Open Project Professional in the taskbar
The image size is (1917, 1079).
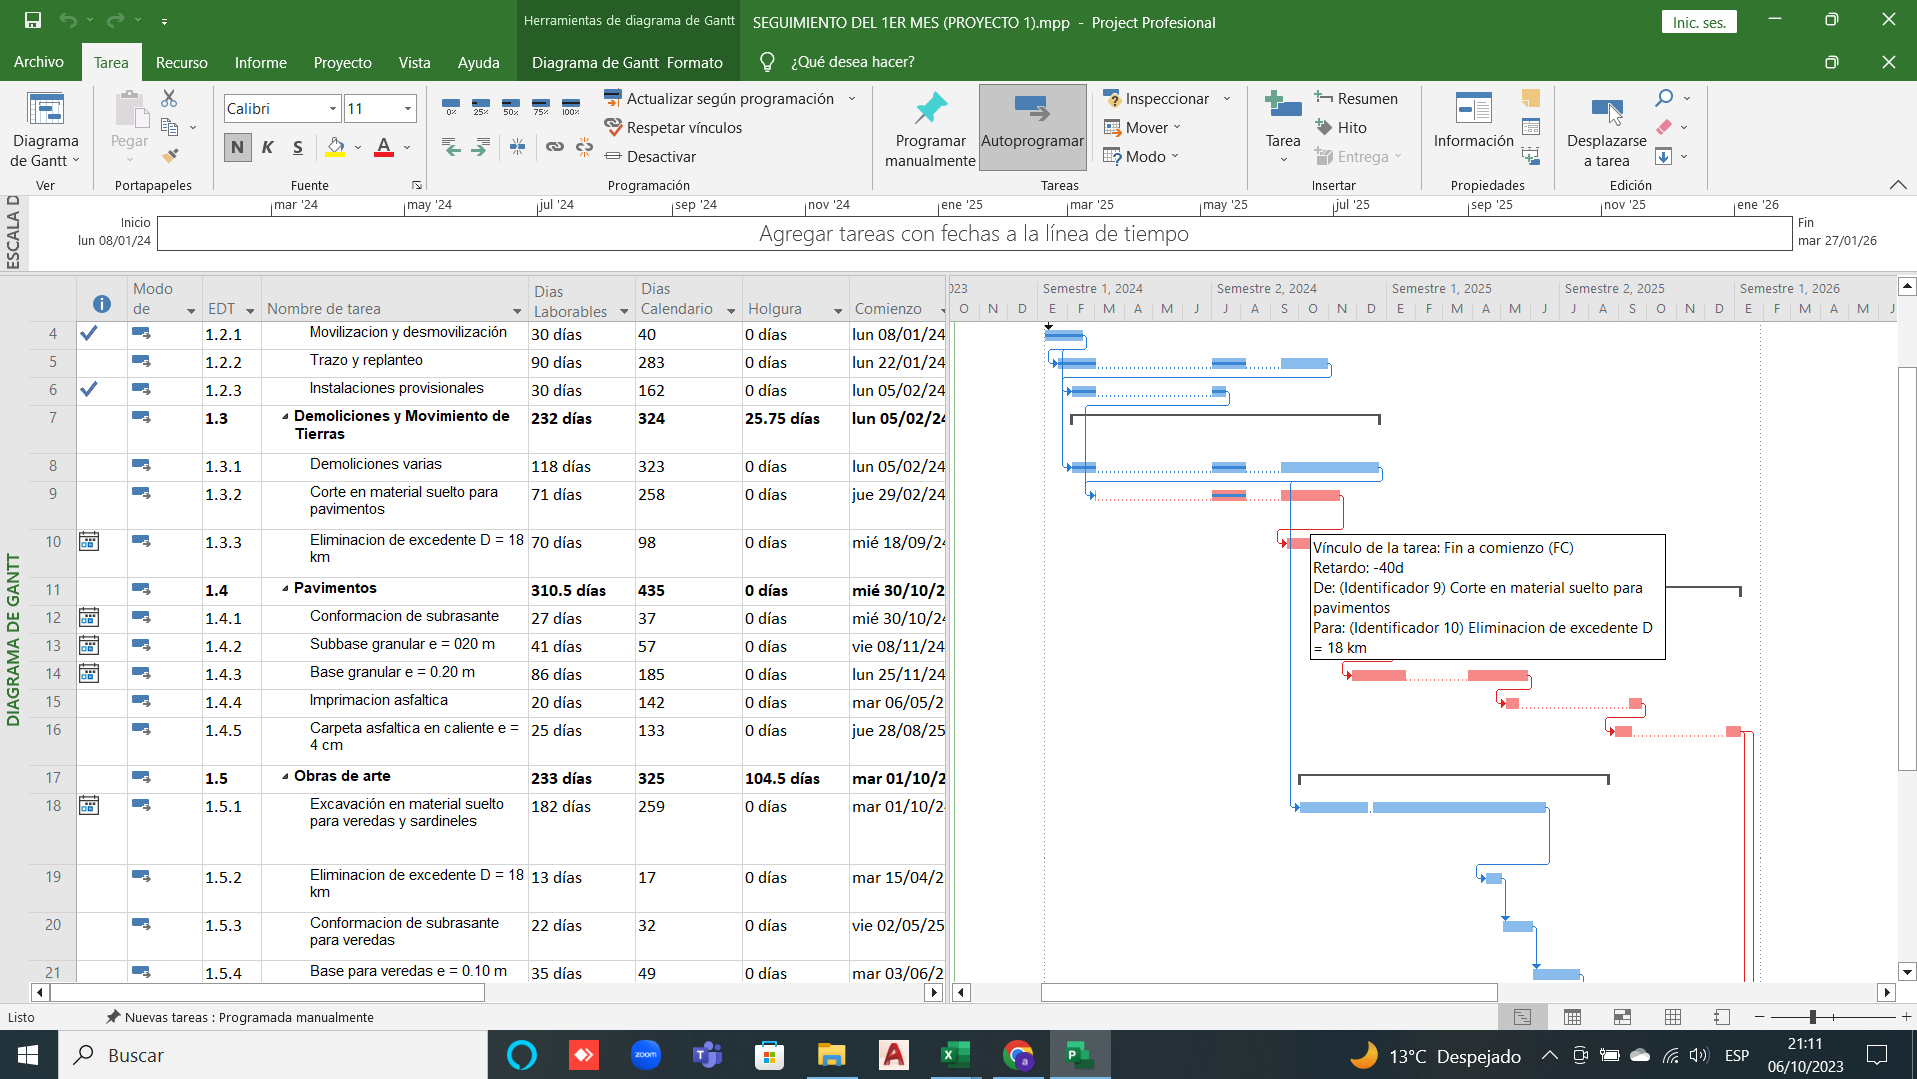tap(1078, 1054)
